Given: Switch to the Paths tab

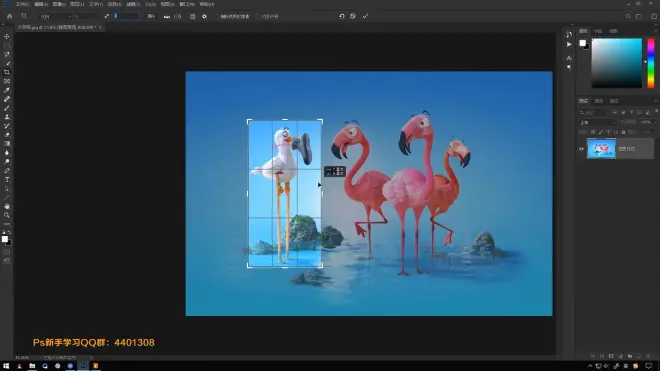Looking at the screenshot, I should (x=614, y=101).
